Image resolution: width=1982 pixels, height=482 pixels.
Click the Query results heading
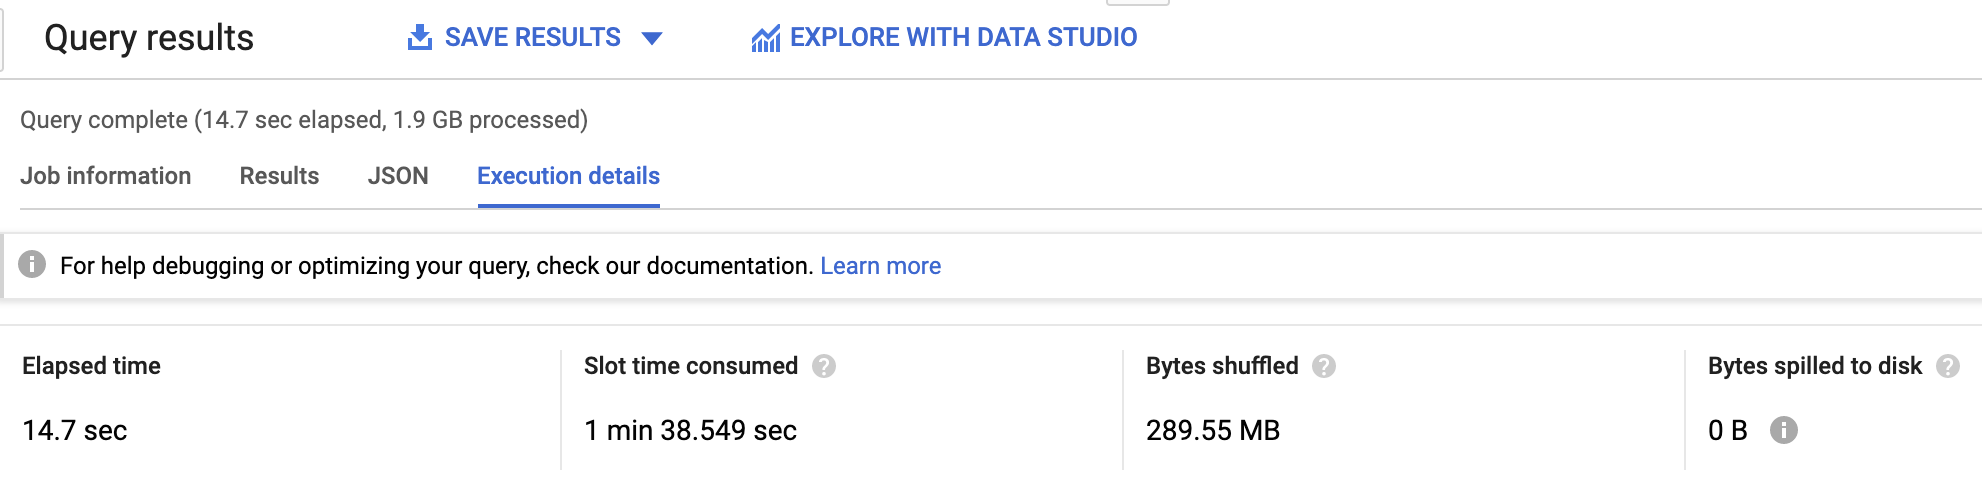149,38
